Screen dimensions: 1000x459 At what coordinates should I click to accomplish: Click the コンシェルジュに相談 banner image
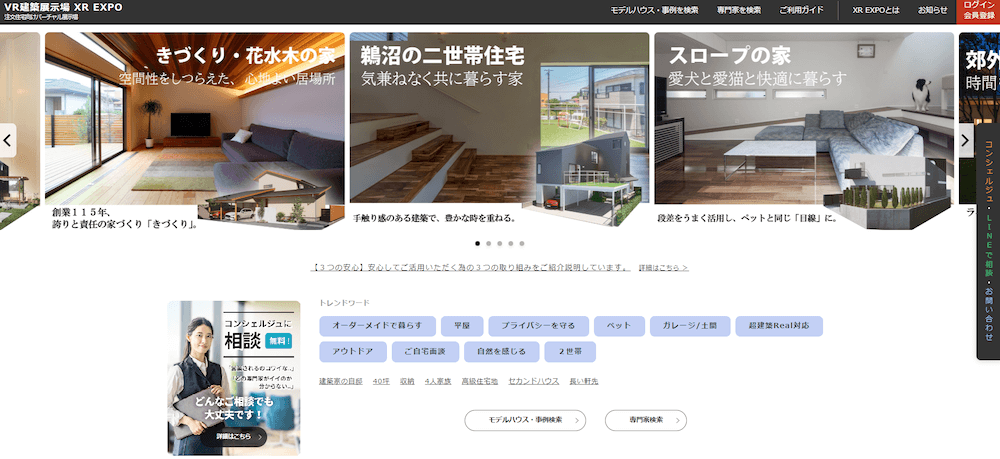[233, 377]
